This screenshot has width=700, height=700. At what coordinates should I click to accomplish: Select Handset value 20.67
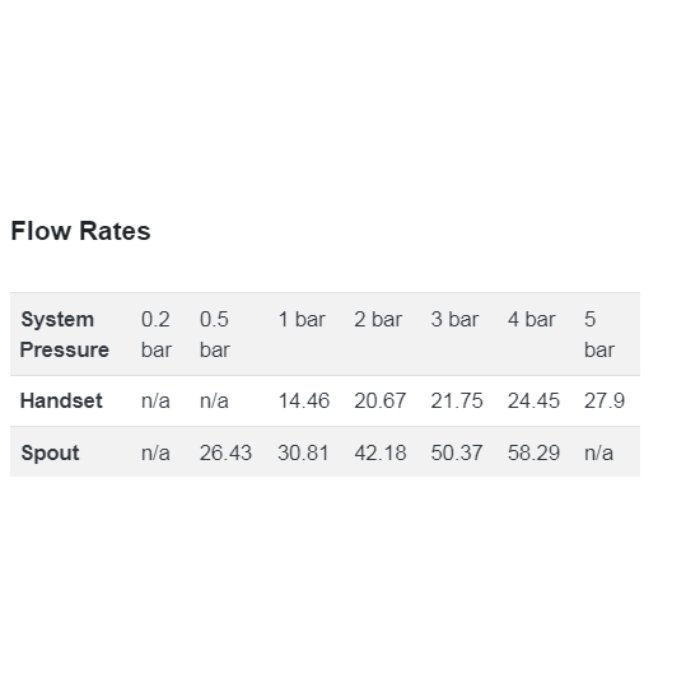[x=380, y=400]
